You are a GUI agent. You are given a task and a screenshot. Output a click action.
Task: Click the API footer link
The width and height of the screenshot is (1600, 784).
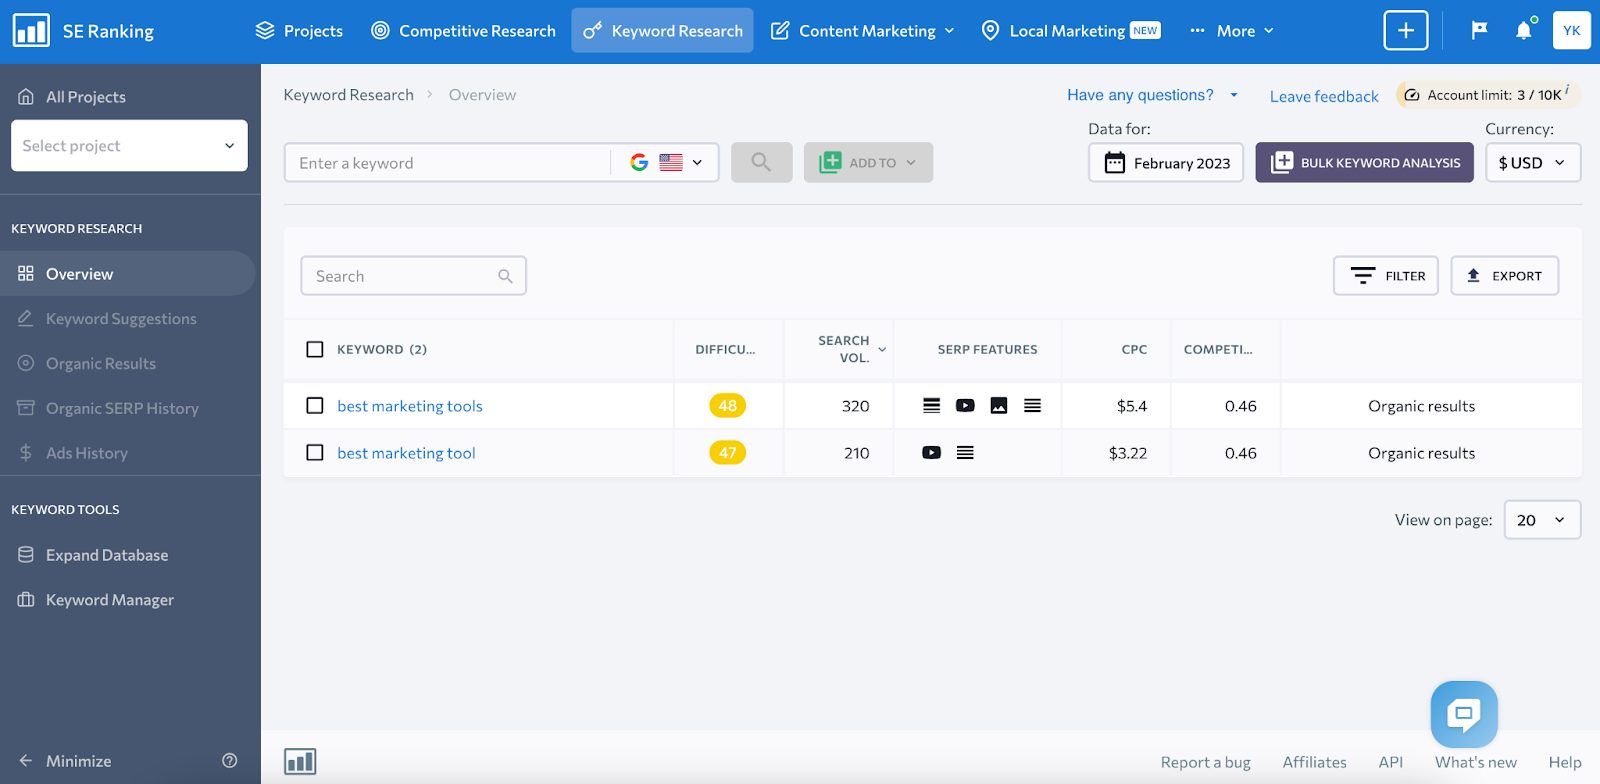(x=1390, y=762)
